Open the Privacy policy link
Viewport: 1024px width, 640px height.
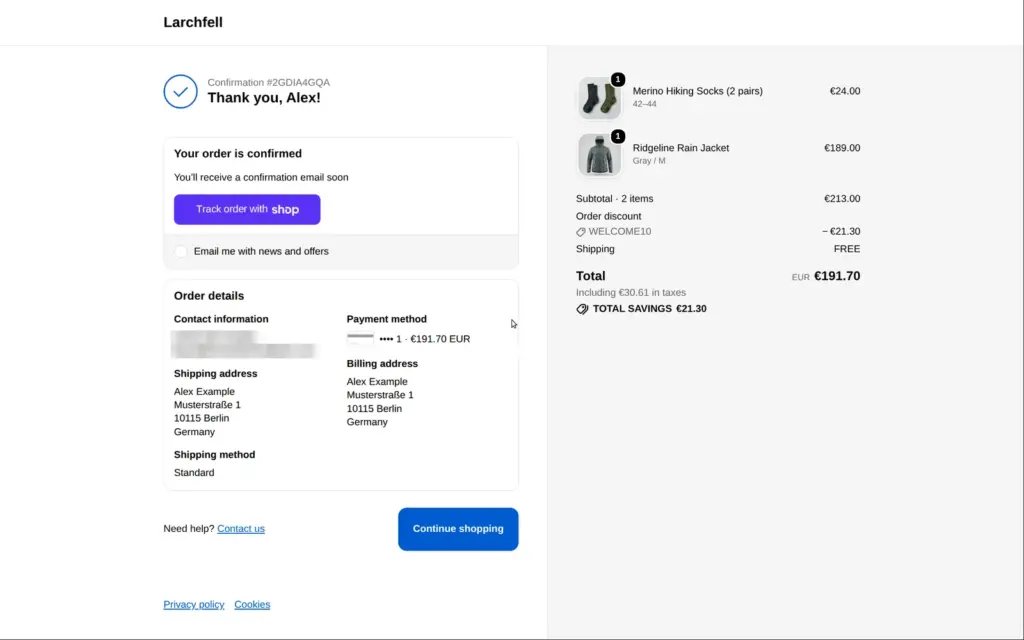tap(193, 605)
